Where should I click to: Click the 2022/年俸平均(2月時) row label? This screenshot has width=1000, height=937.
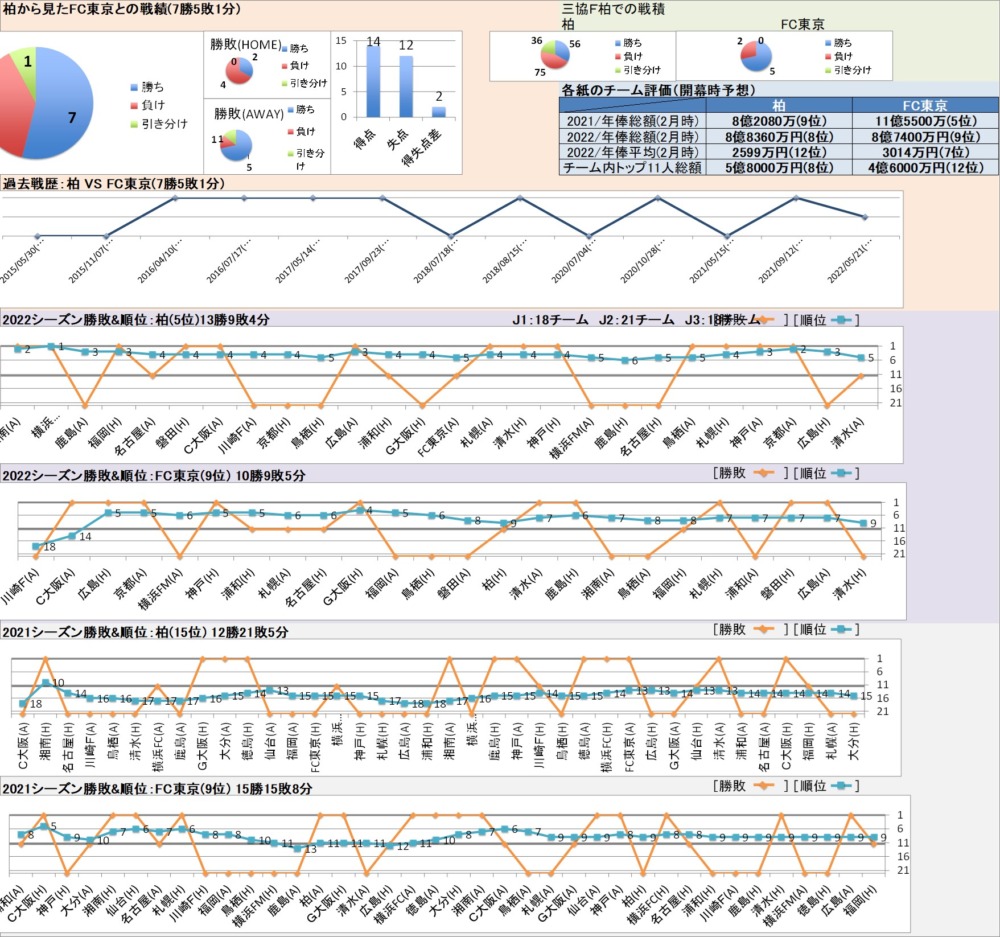point(632,152)
